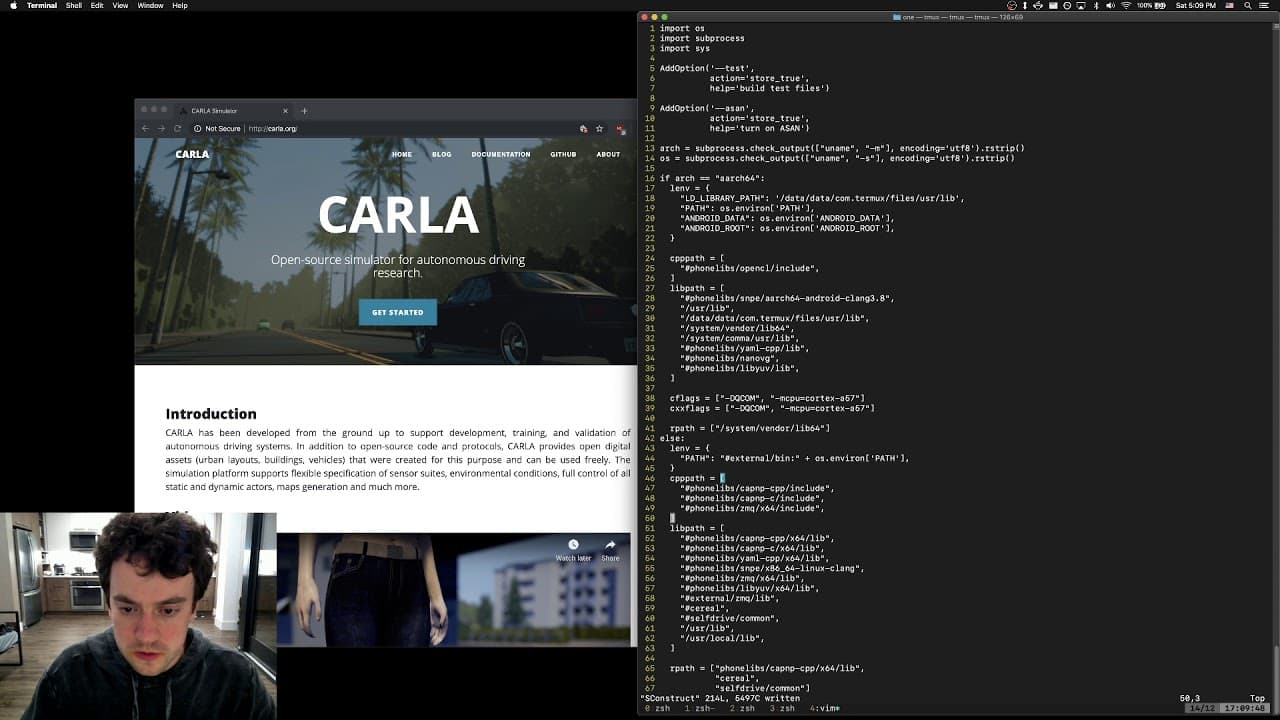Open the Shell menu
Viewport: 1280px width, 720px height.
[74, 5]
